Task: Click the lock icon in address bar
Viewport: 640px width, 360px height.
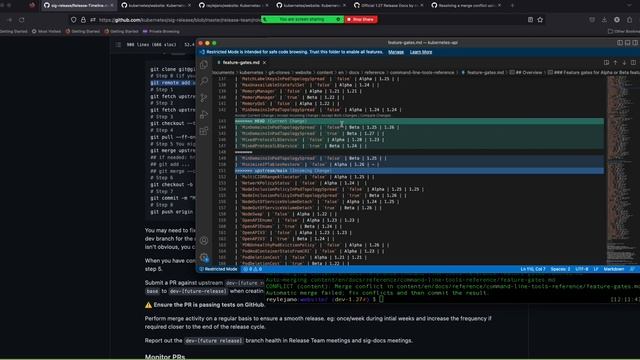Action: [83, 20]
